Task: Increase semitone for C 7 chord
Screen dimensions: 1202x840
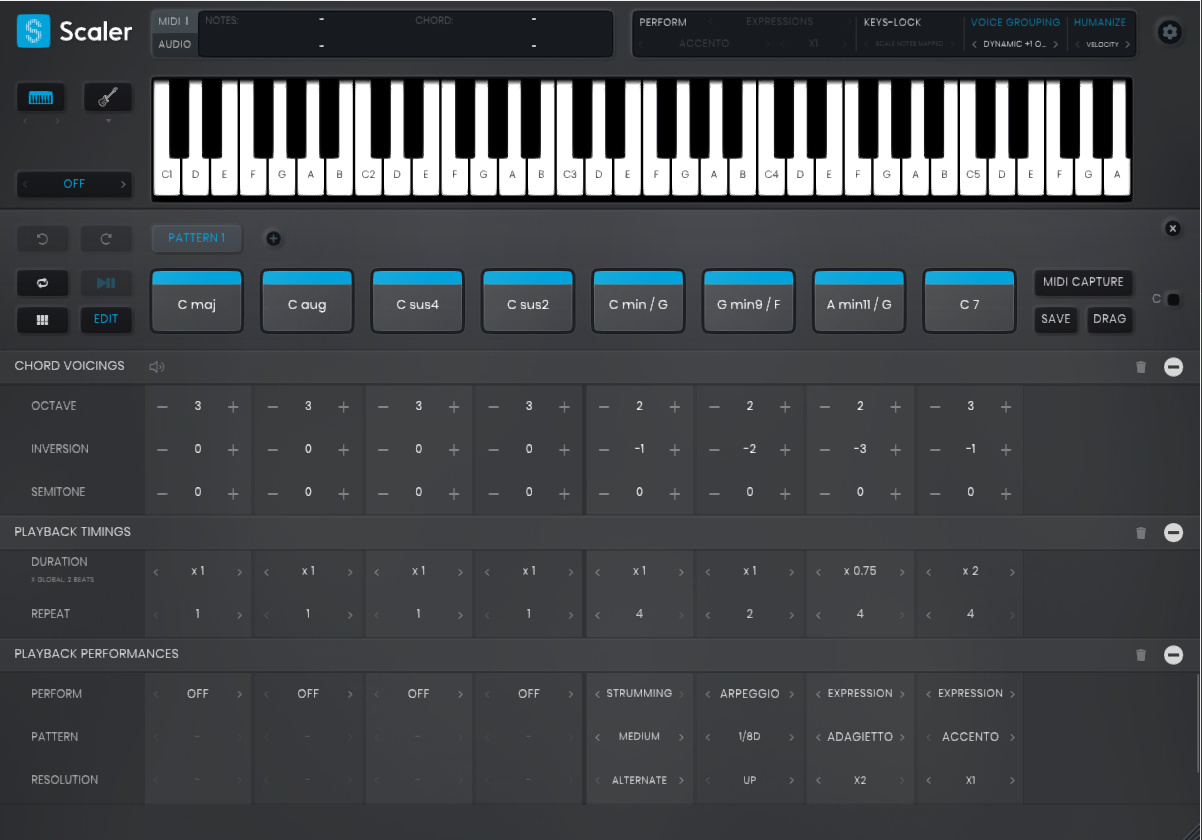Action: click(x=1006, y=493)
